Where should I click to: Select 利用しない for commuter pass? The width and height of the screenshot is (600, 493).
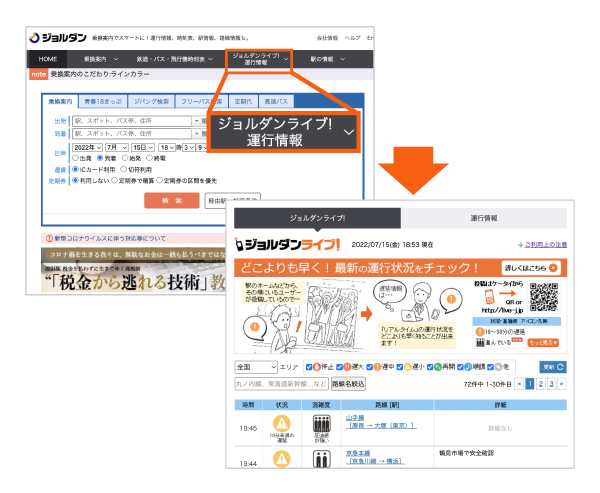click(x=75, y=180)
